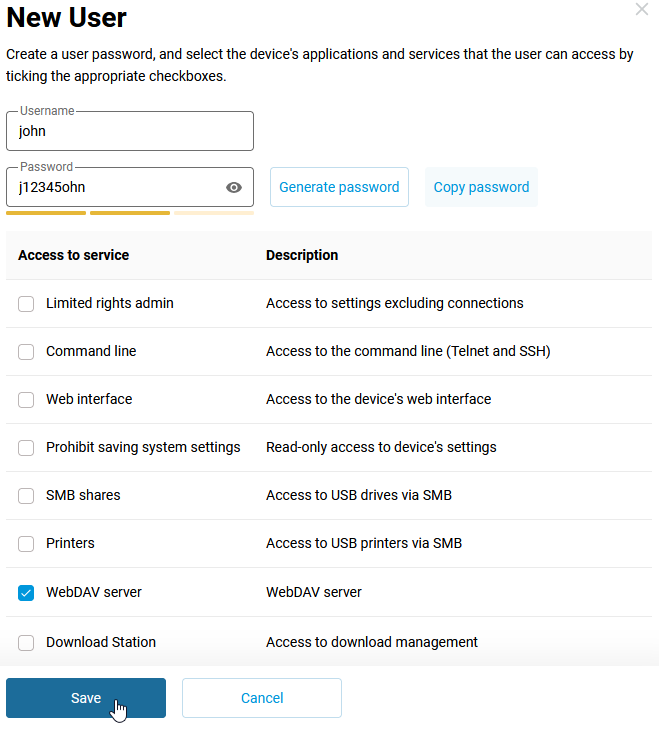Click the Description column header
Viewport: 659px width, 729px height.
coord(302,255)
